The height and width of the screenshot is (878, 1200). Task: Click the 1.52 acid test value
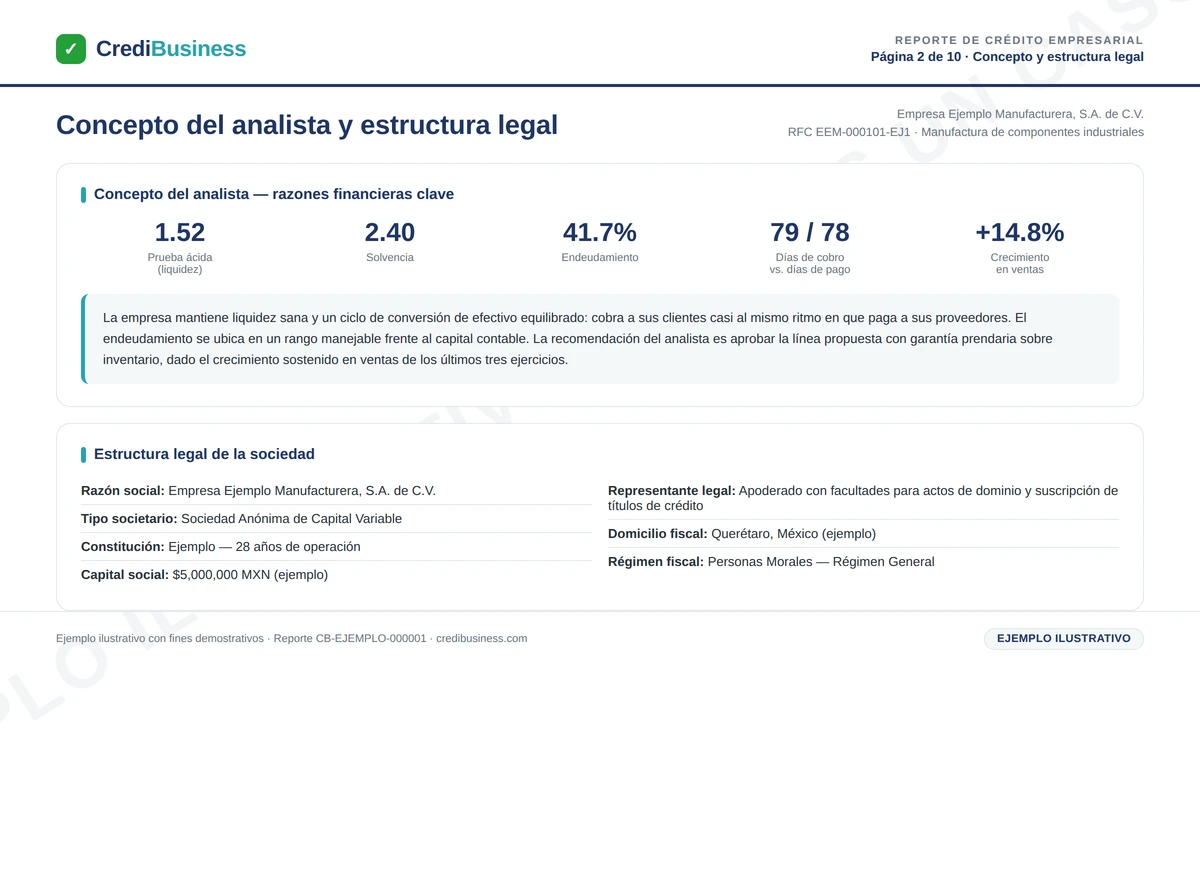tap(180, 232)
